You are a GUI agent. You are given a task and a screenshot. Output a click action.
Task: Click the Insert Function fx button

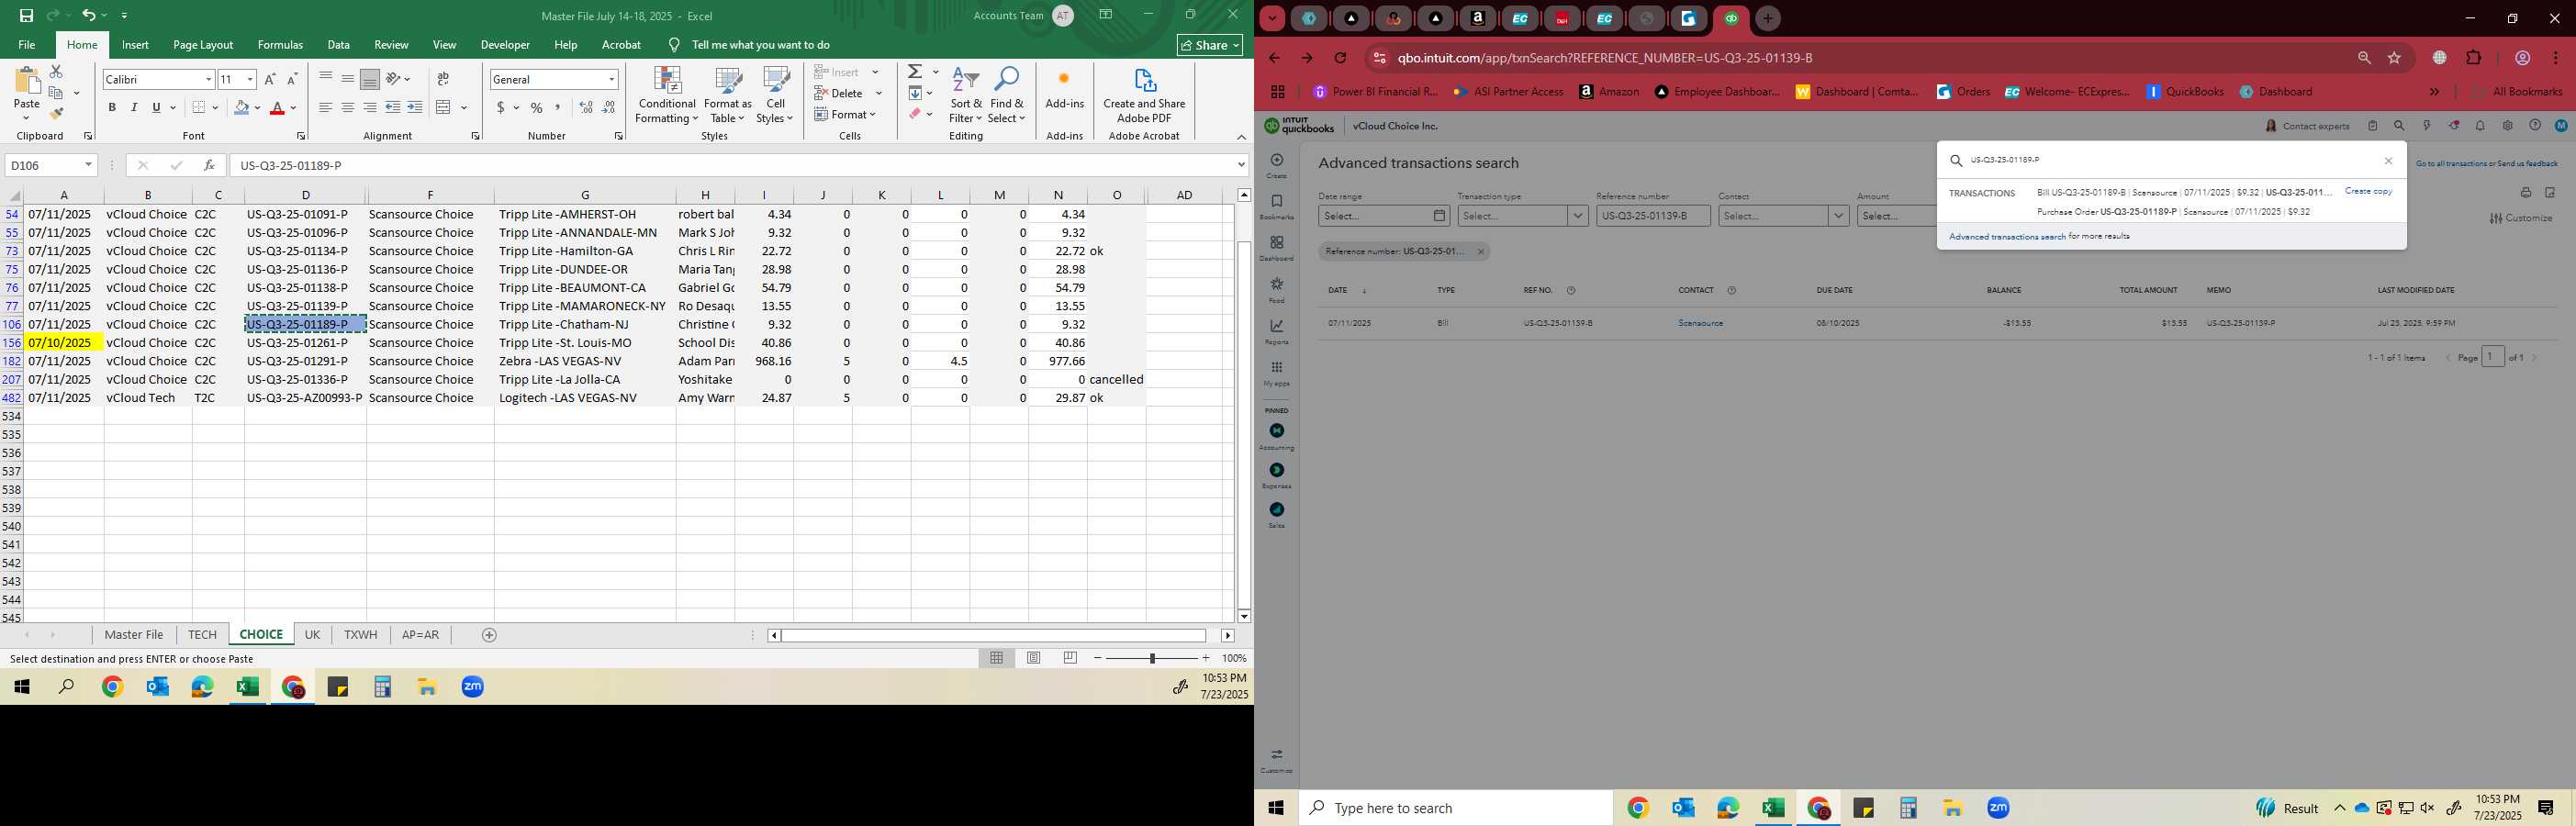click(209, 165)
